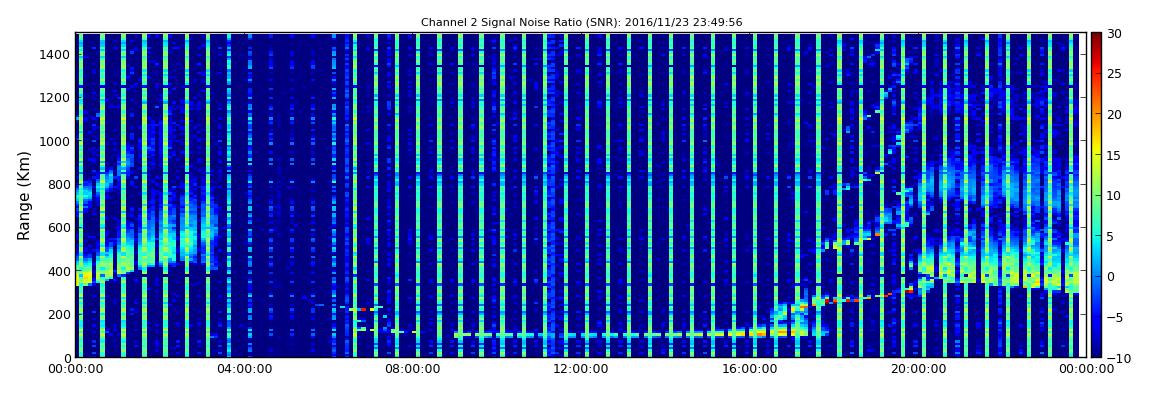The height and width of the screenshot is (407, 1150).
Task: Click the colorbar value 20
Action: [1115, 114]
